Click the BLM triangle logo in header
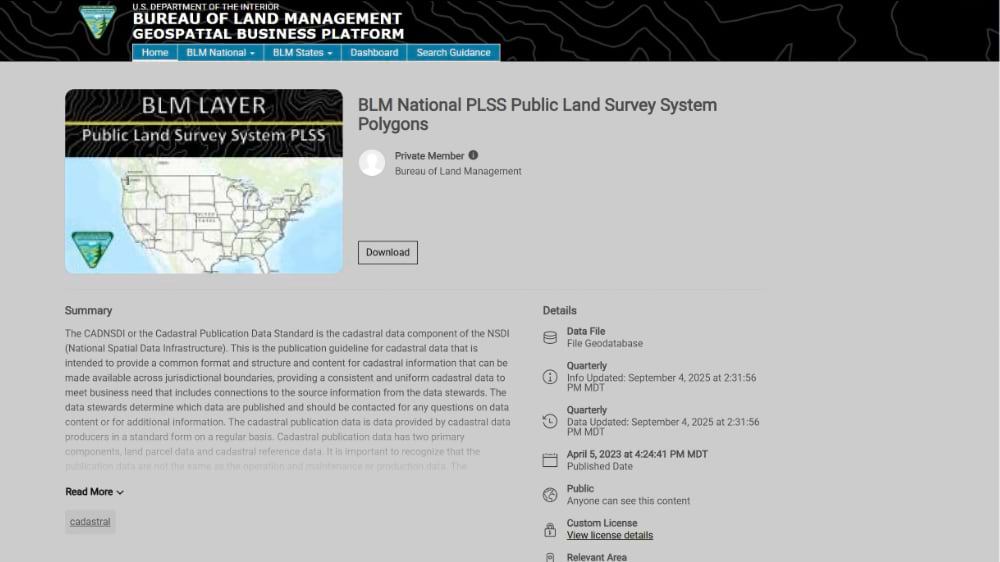Screen dimensions: 1000x562 [x=97, y=22]
